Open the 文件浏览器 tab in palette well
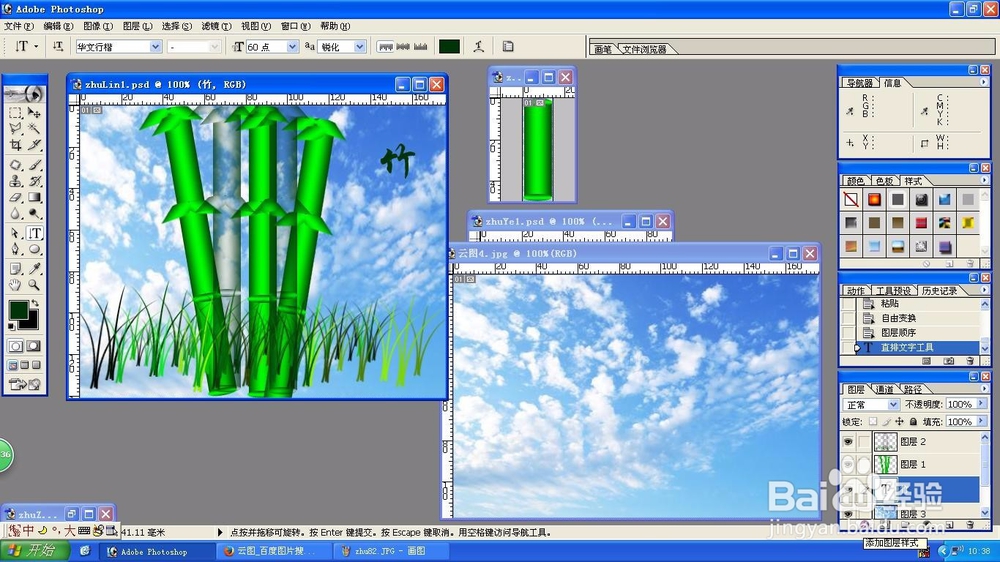The height and width of the screenshot is (562, 1000). click(643, 49)
